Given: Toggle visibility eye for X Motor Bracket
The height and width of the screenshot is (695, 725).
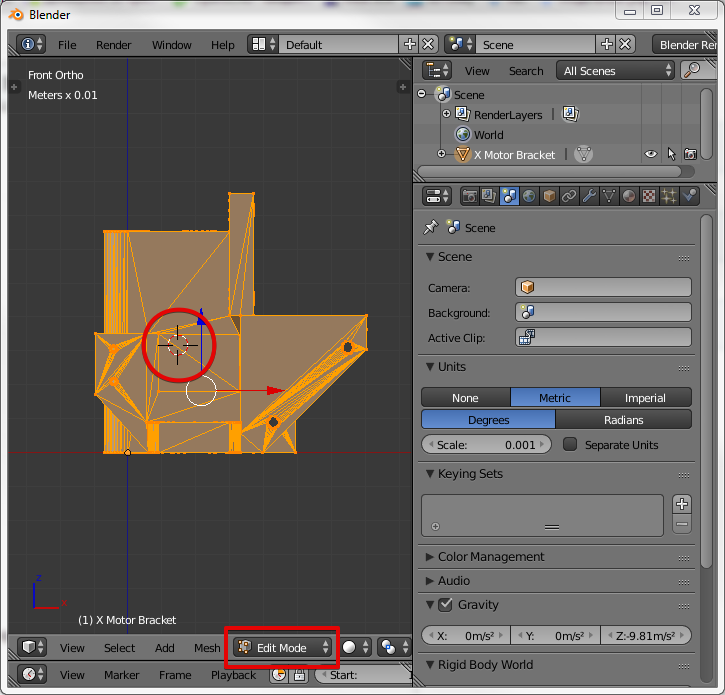Looking at the screenshot, I should coord(651,154).
